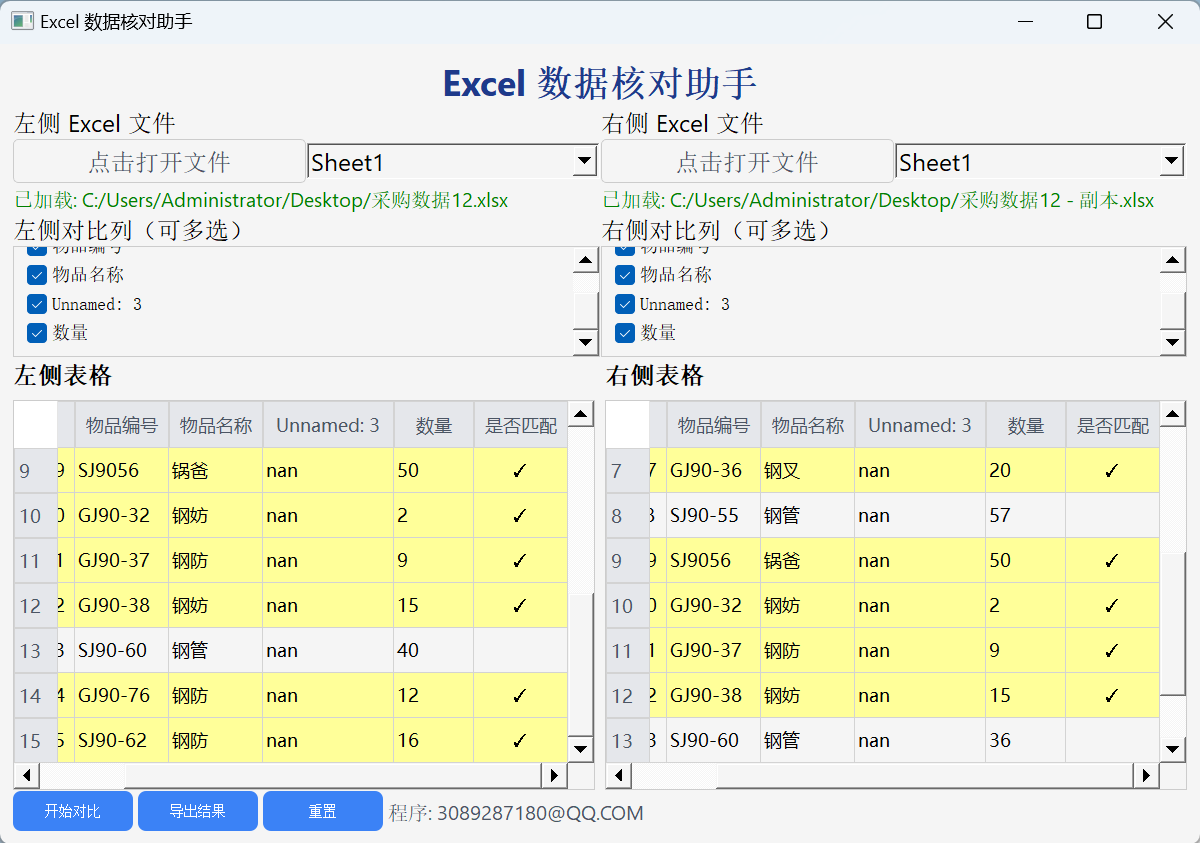Toggle right 物品名称 checkbox

point(625,275)
